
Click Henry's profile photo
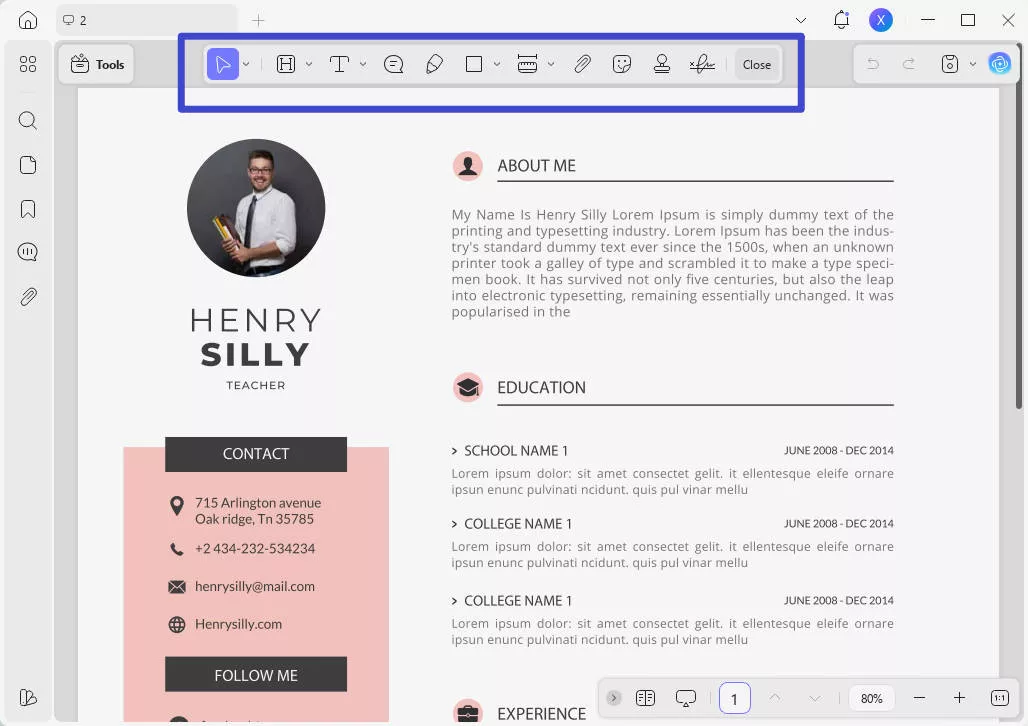click(256, 208)
